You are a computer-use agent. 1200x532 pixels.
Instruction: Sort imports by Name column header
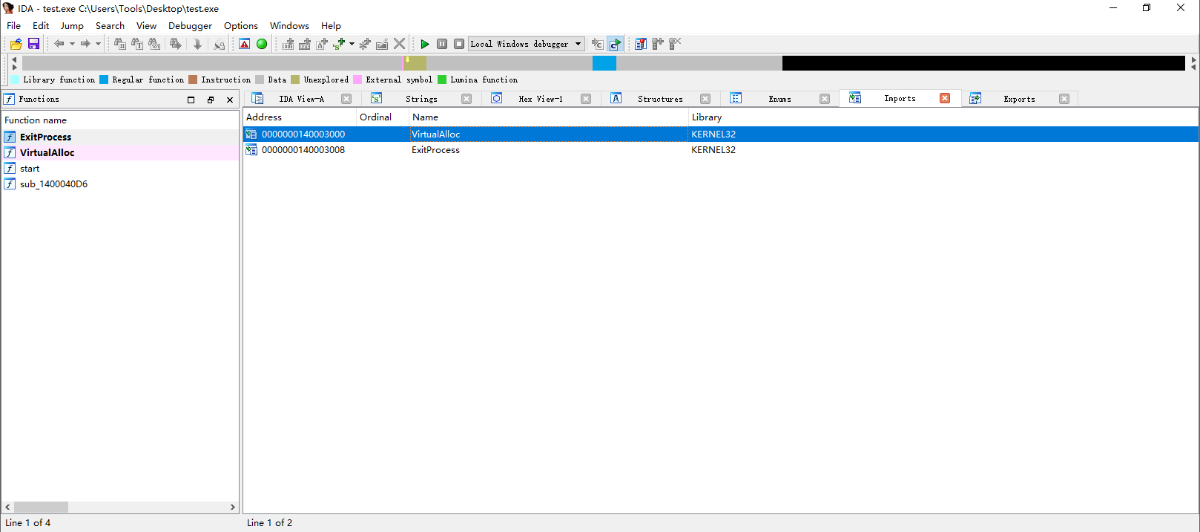pyautogui.click(x=548, y=117)
